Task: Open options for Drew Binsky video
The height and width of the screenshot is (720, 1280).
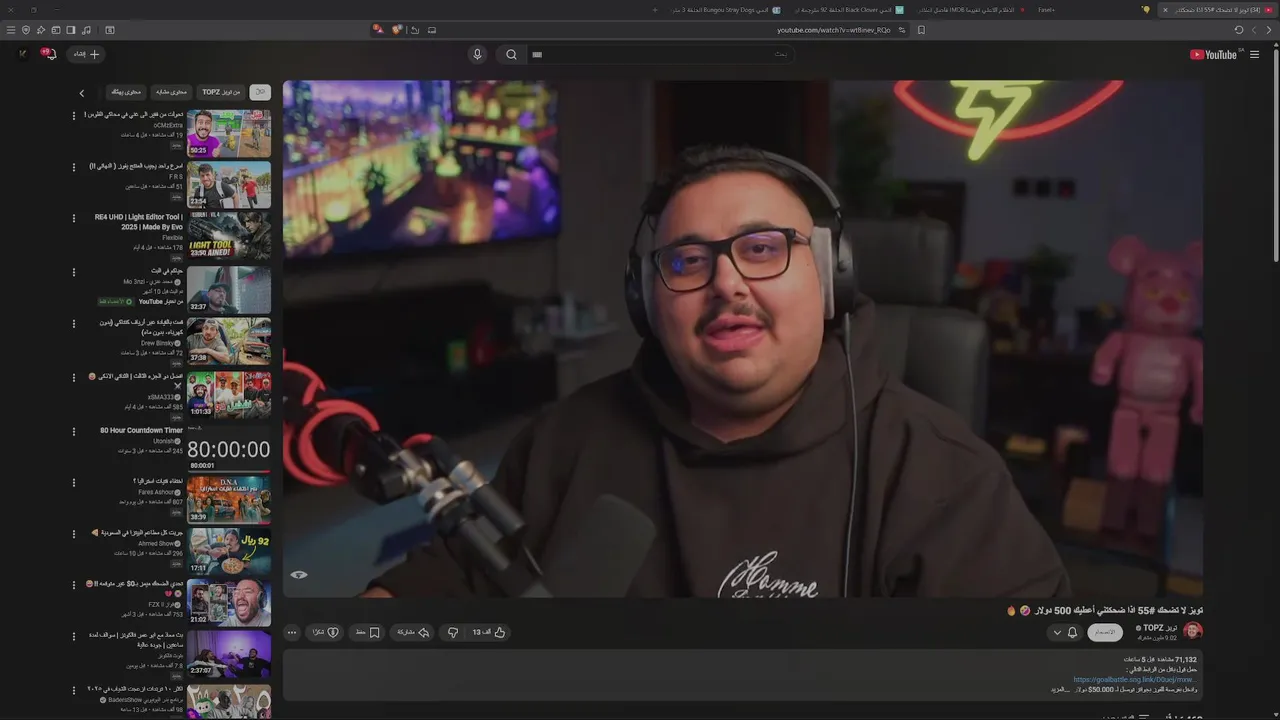Action: (x=73, y=325)
